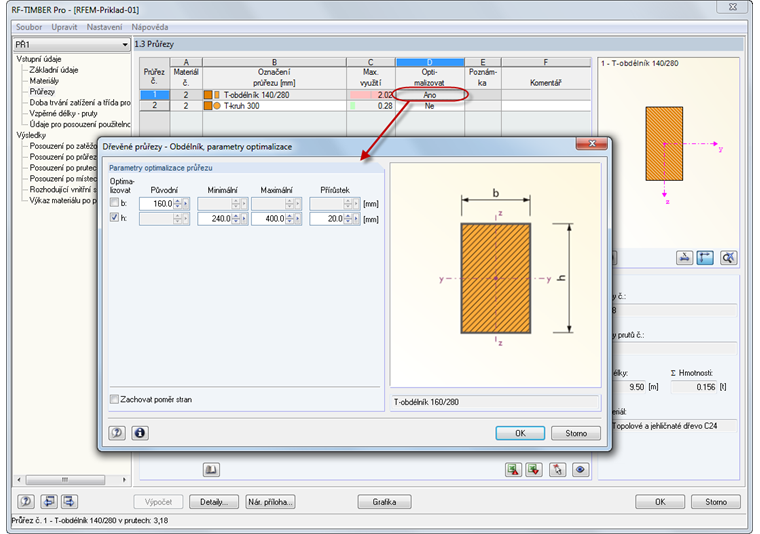Screen dimensions: 760x534
Task: Uncheck optimize height h checkbox
Action: pos(114,218)
